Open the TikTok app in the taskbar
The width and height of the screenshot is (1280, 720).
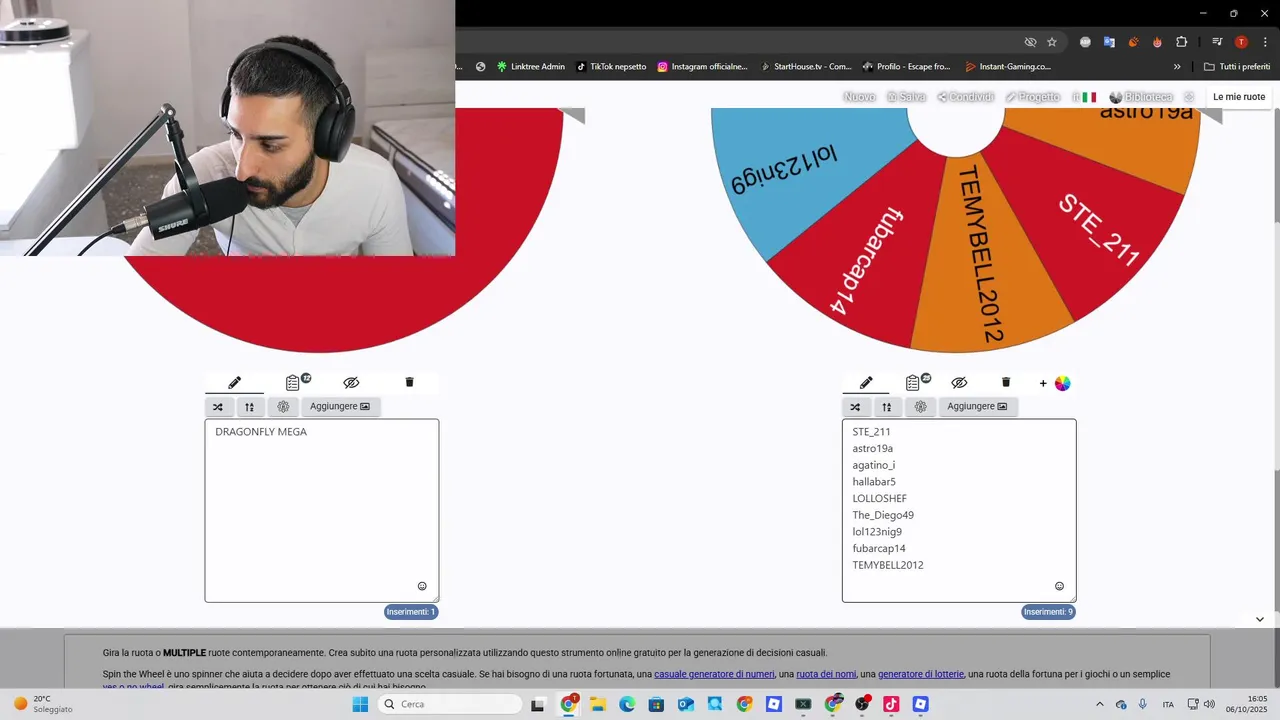[891, 704]
